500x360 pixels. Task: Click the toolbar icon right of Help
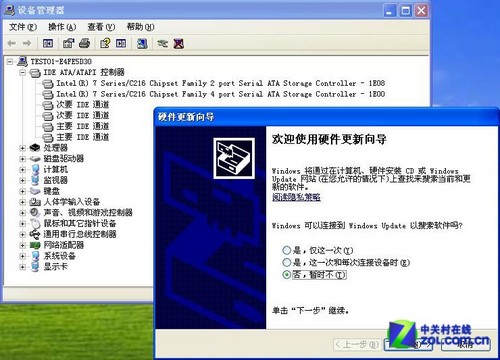(x=121, y=43)
